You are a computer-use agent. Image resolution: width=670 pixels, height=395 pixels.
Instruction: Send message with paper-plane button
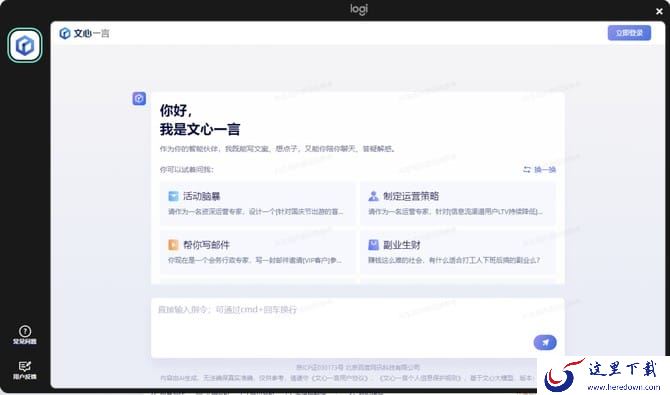(x=545, y=342)
